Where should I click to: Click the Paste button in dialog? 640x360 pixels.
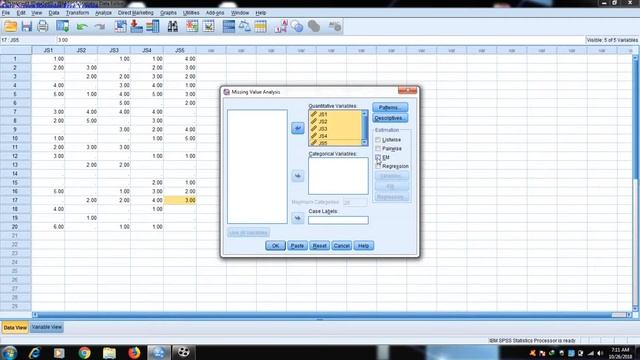tap(297, 246)
